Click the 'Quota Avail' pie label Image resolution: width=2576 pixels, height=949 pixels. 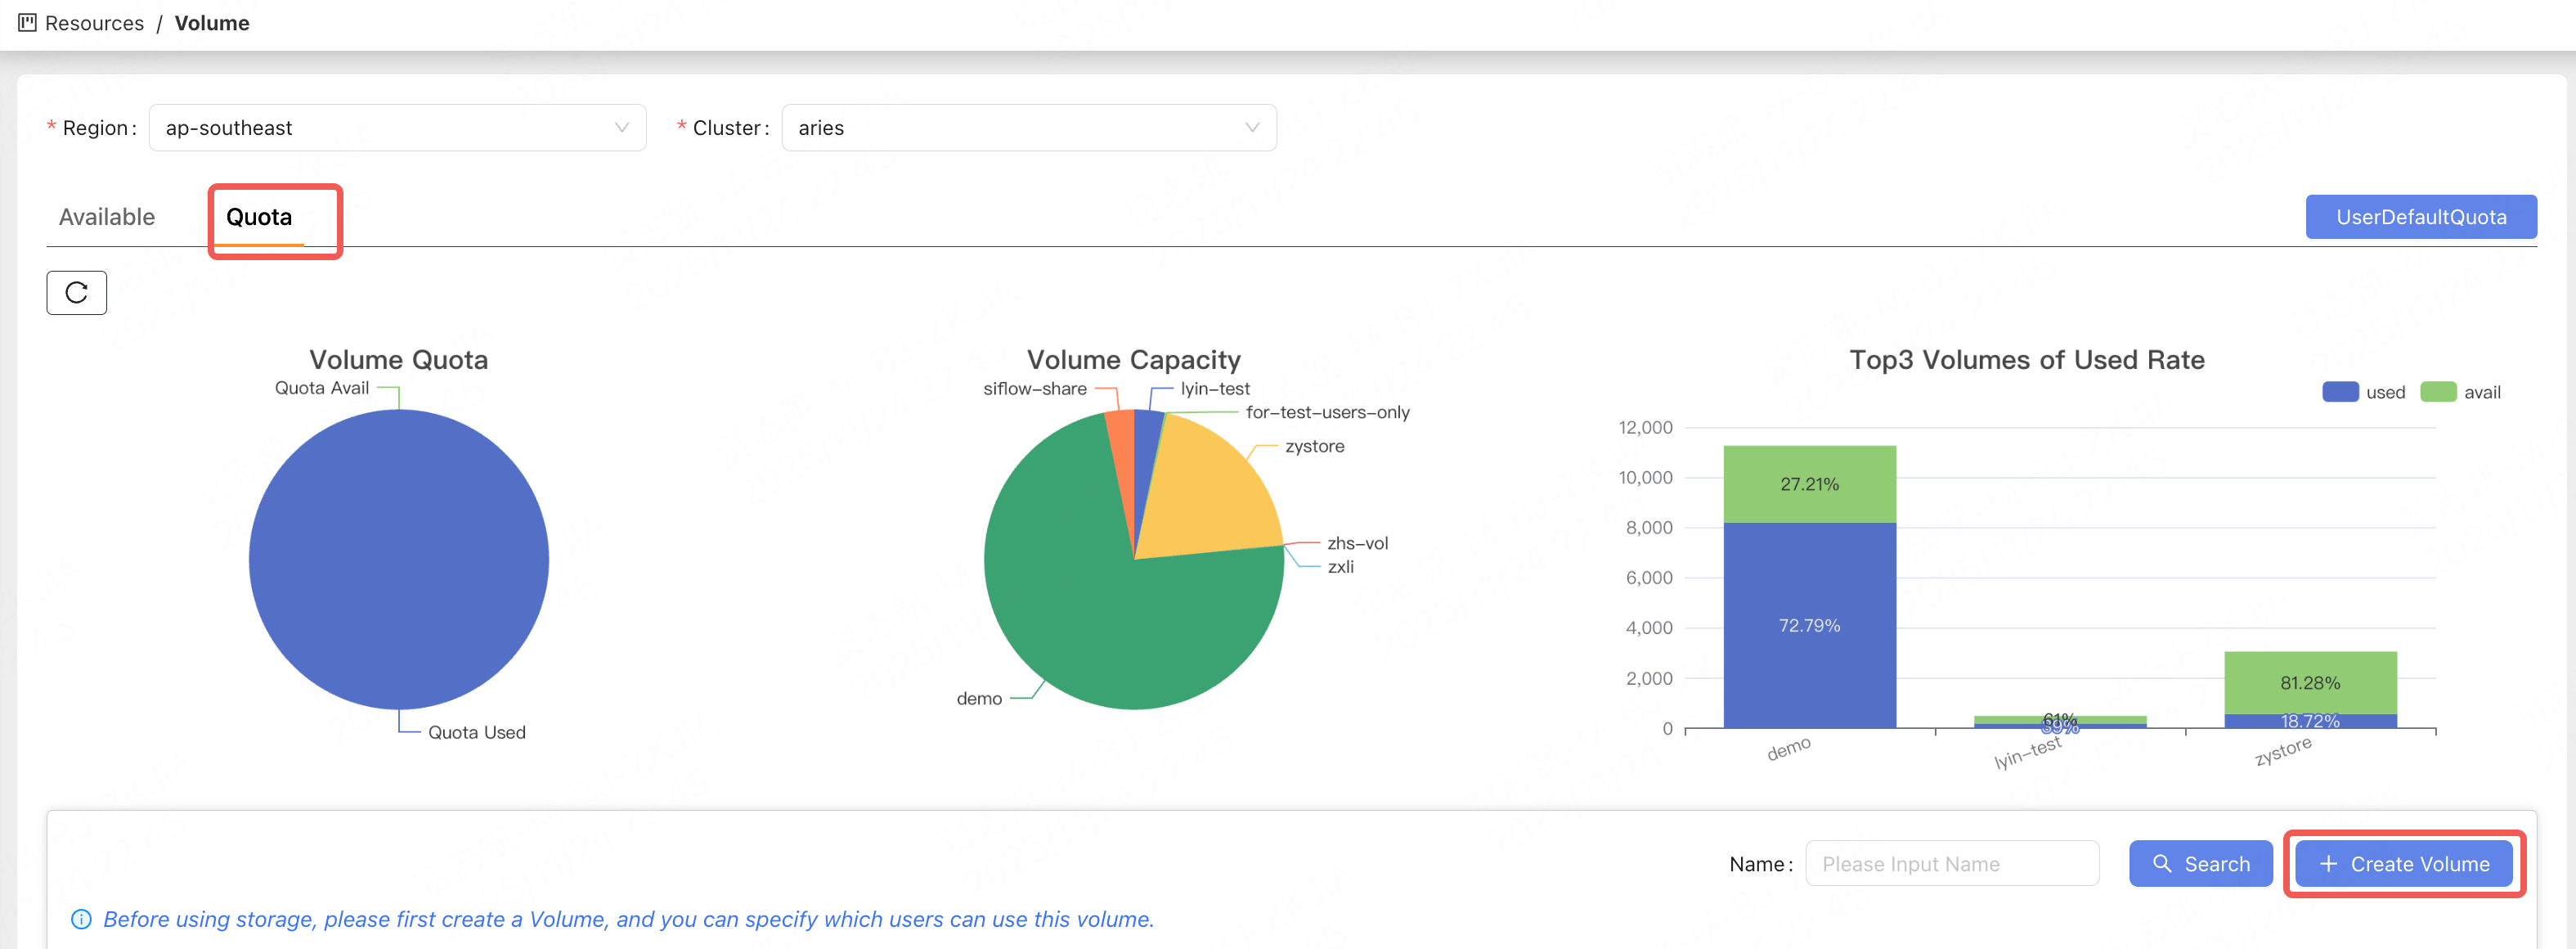pos(322,388)
